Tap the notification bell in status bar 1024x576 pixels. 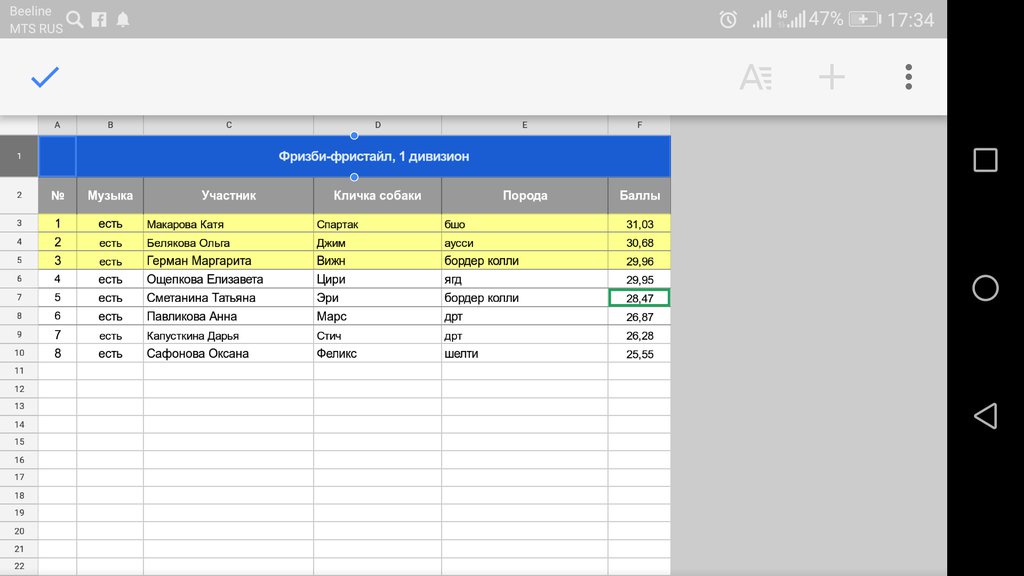[x=123, y=20]
